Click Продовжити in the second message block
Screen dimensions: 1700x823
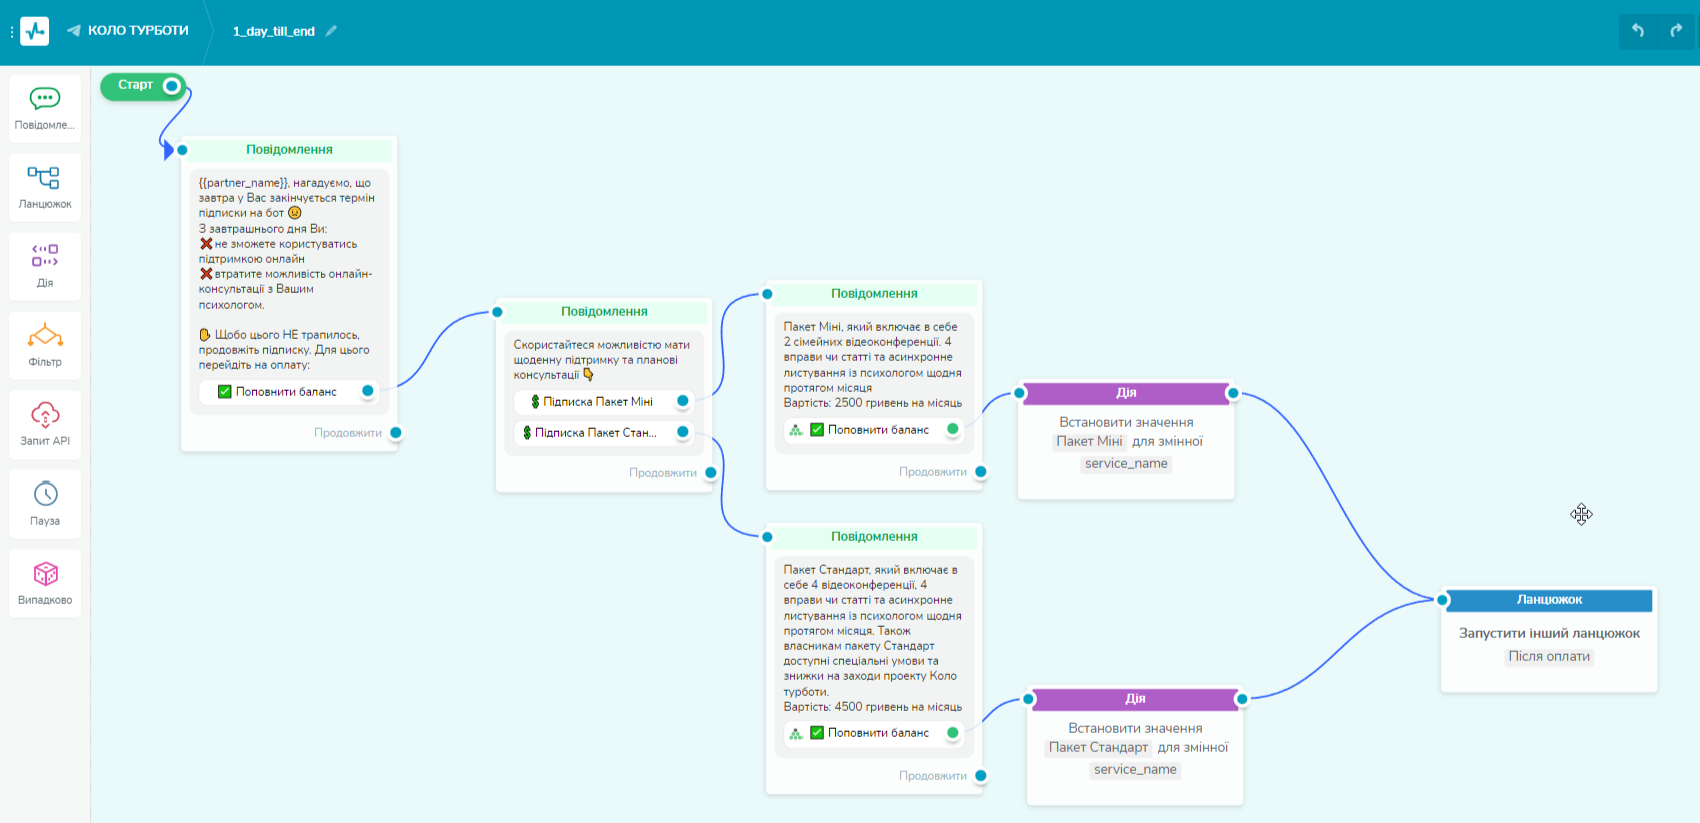(663, 473)
